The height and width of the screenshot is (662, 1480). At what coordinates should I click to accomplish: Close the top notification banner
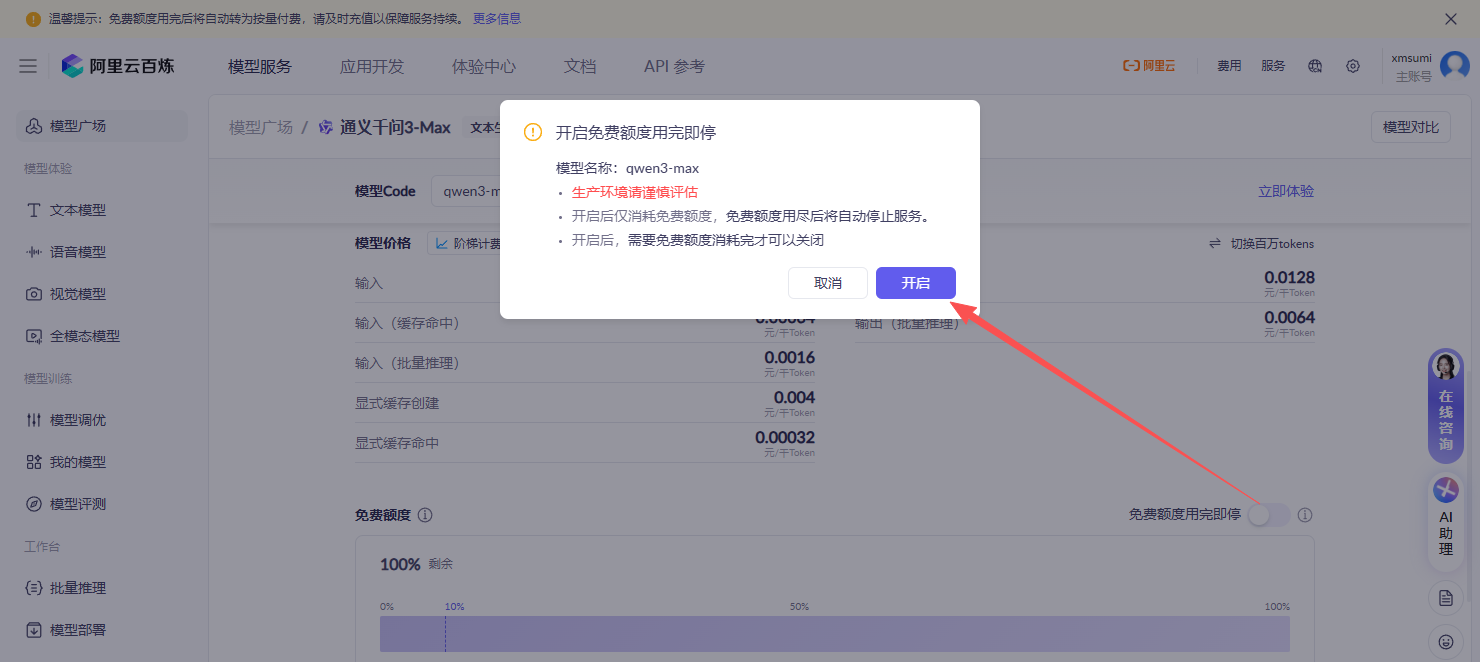click(1451, 19)
